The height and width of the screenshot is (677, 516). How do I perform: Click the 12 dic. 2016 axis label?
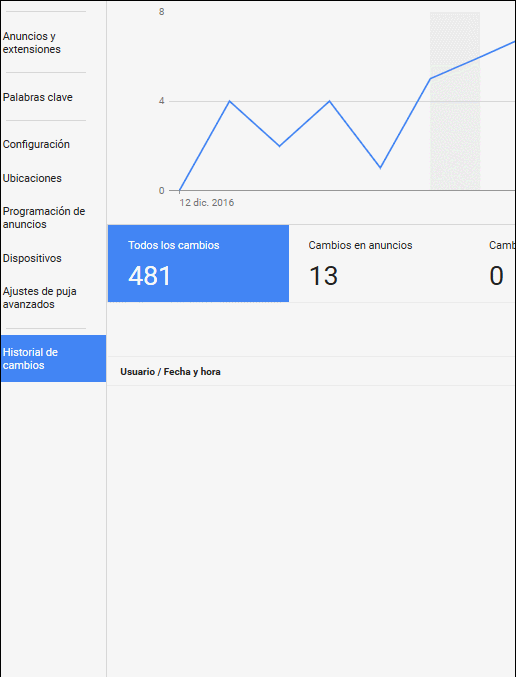point(207,202)
